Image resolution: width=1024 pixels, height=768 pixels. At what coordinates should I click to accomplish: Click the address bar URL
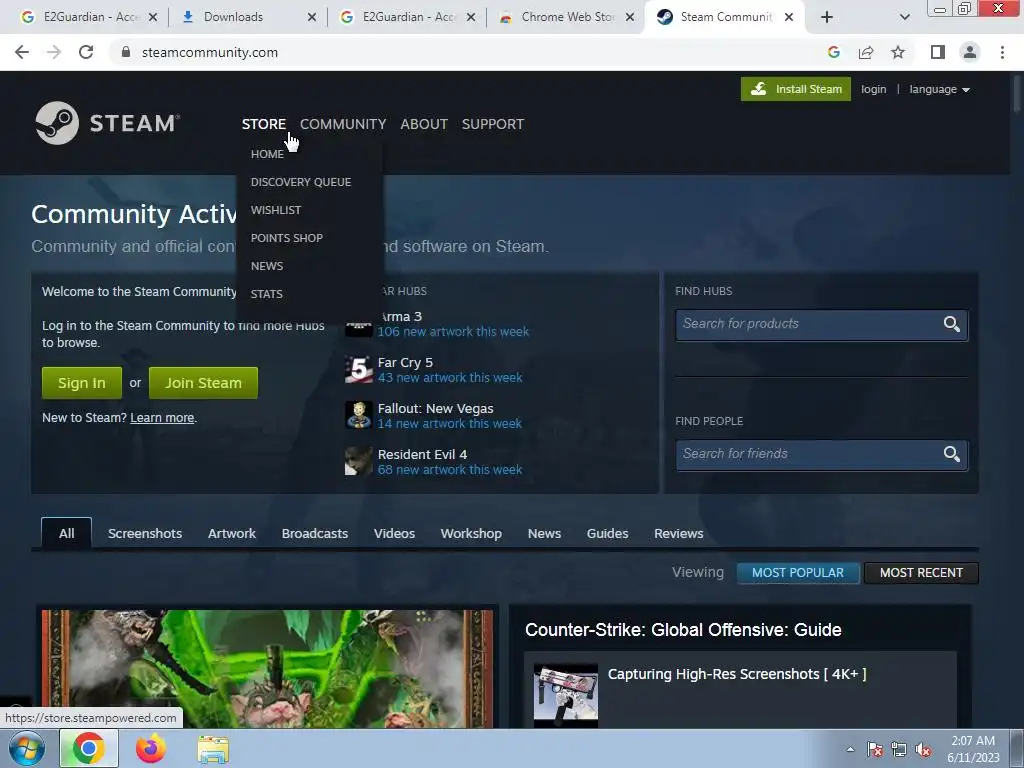click(x=210, y=52)
